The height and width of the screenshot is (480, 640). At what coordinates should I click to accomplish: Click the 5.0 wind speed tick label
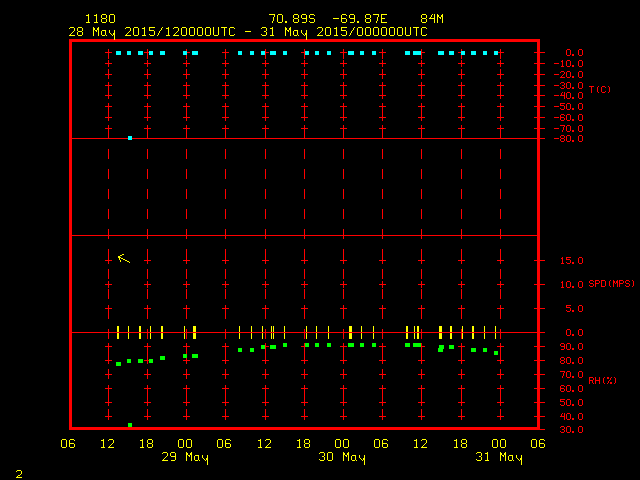point(574,309)
